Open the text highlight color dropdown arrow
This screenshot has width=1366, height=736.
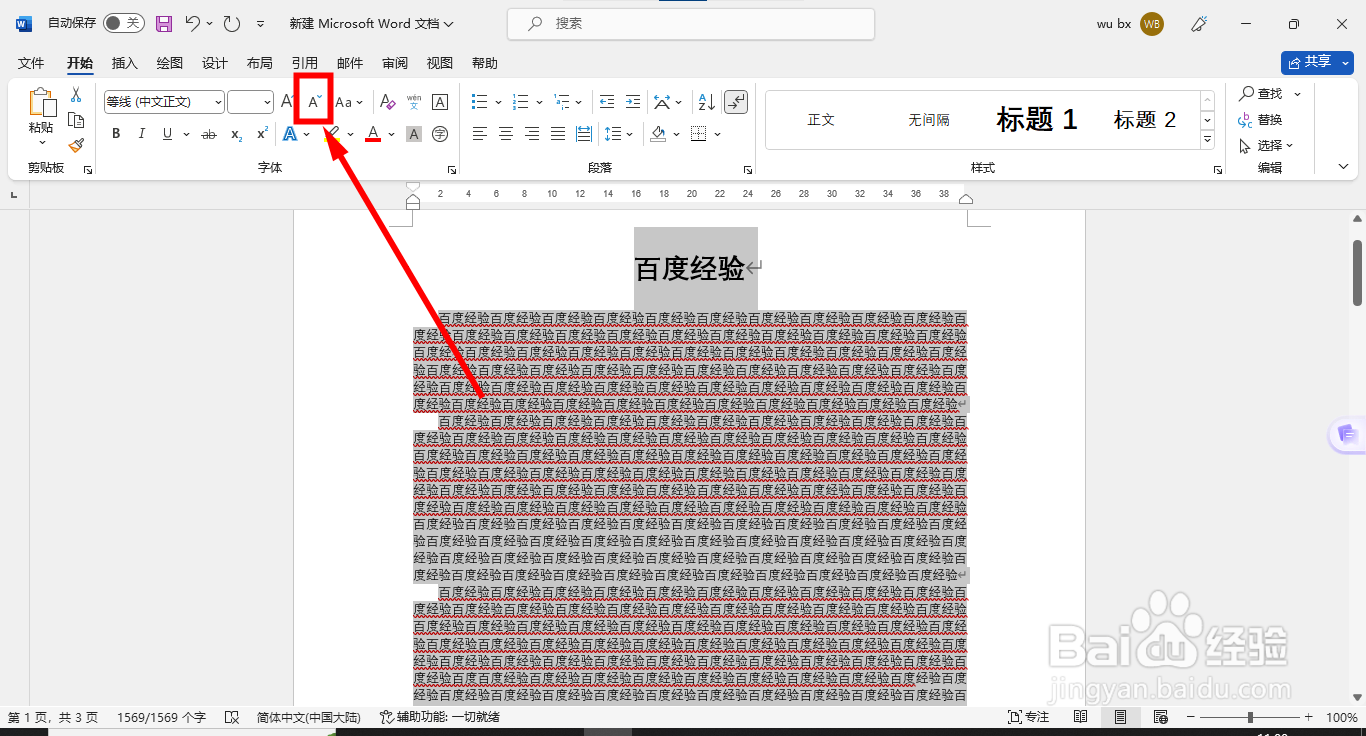[351, 134]
